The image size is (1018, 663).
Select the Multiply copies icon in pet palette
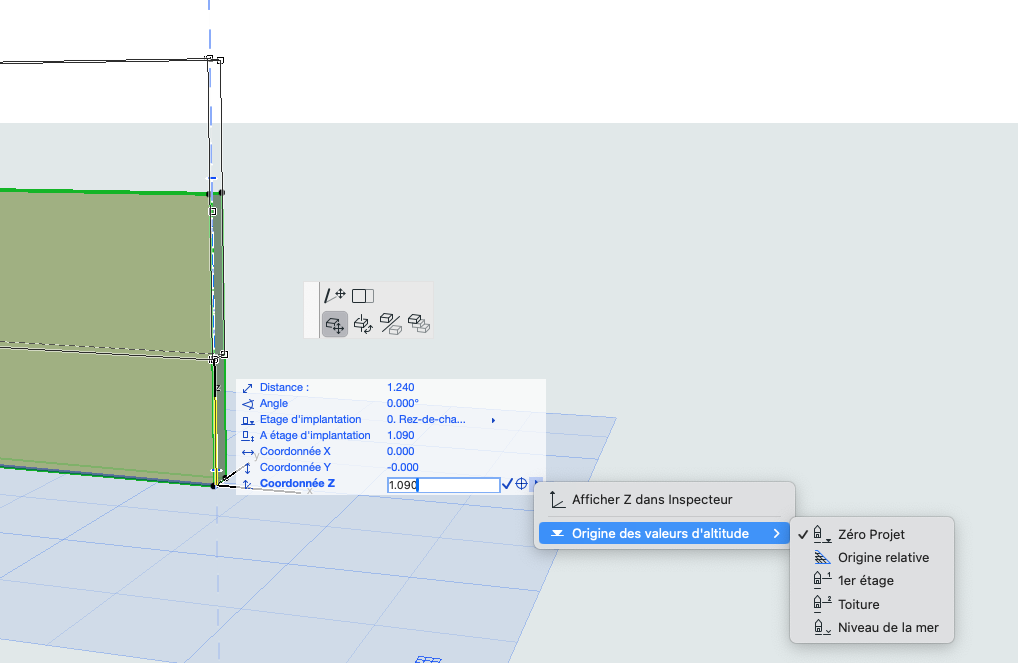[x=419, y=323]
